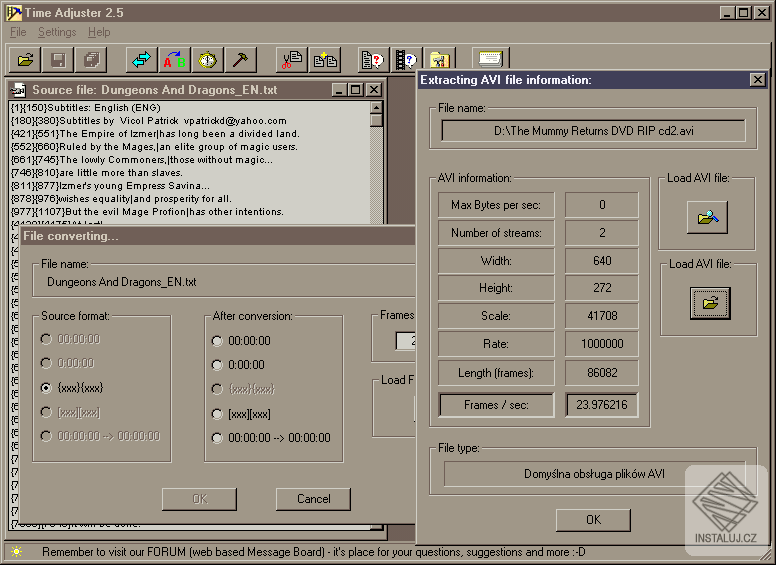
Task: Click the Source file window document icon
Action: [x=18, y=90]
